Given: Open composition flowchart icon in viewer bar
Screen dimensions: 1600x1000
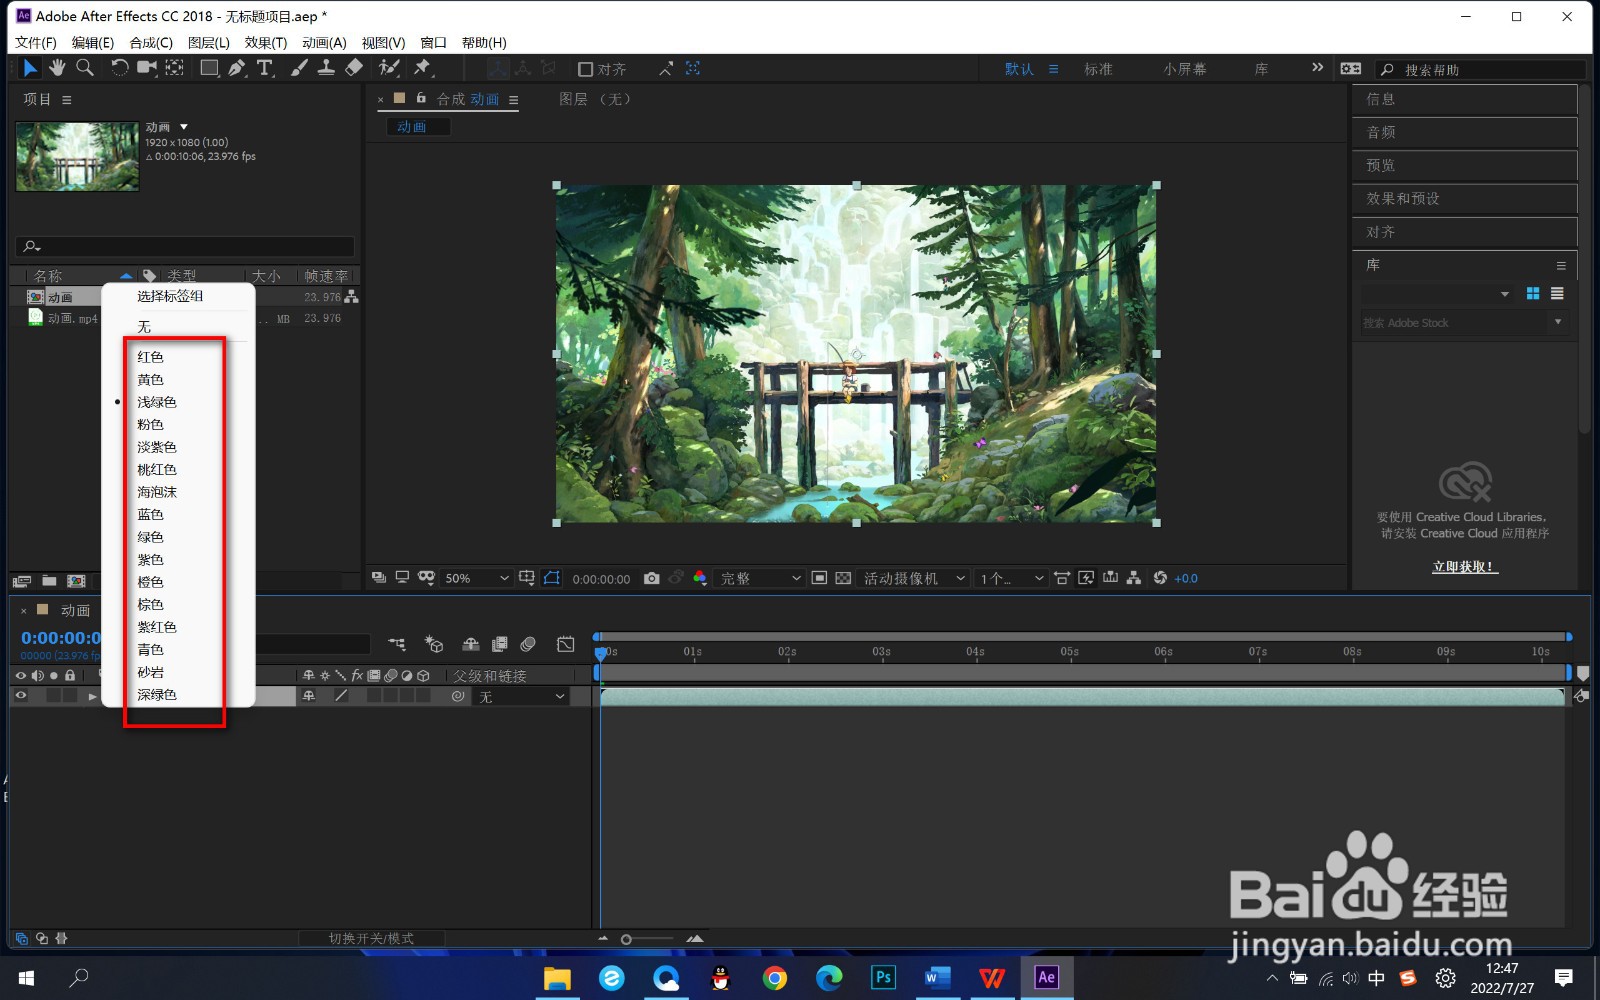Looking at the screenshot, I should click(1134, 578).
